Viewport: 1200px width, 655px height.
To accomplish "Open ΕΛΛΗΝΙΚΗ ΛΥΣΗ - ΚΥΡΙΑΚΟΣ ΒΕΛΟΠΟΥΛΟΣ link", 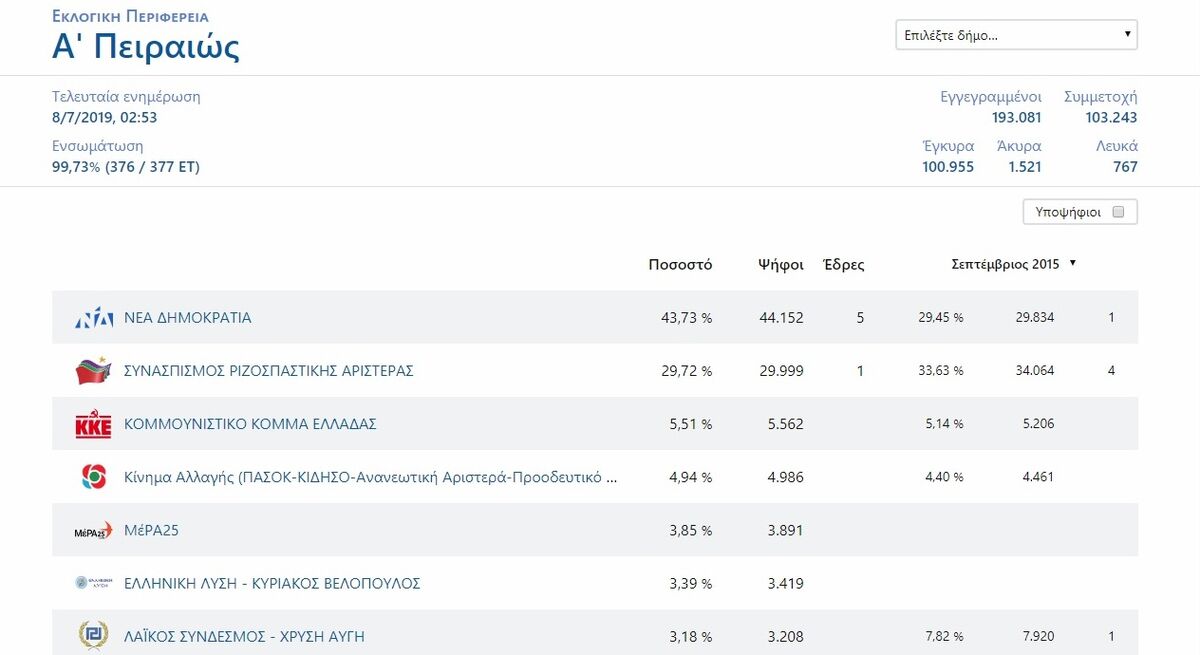I will [x=272, y=583].
